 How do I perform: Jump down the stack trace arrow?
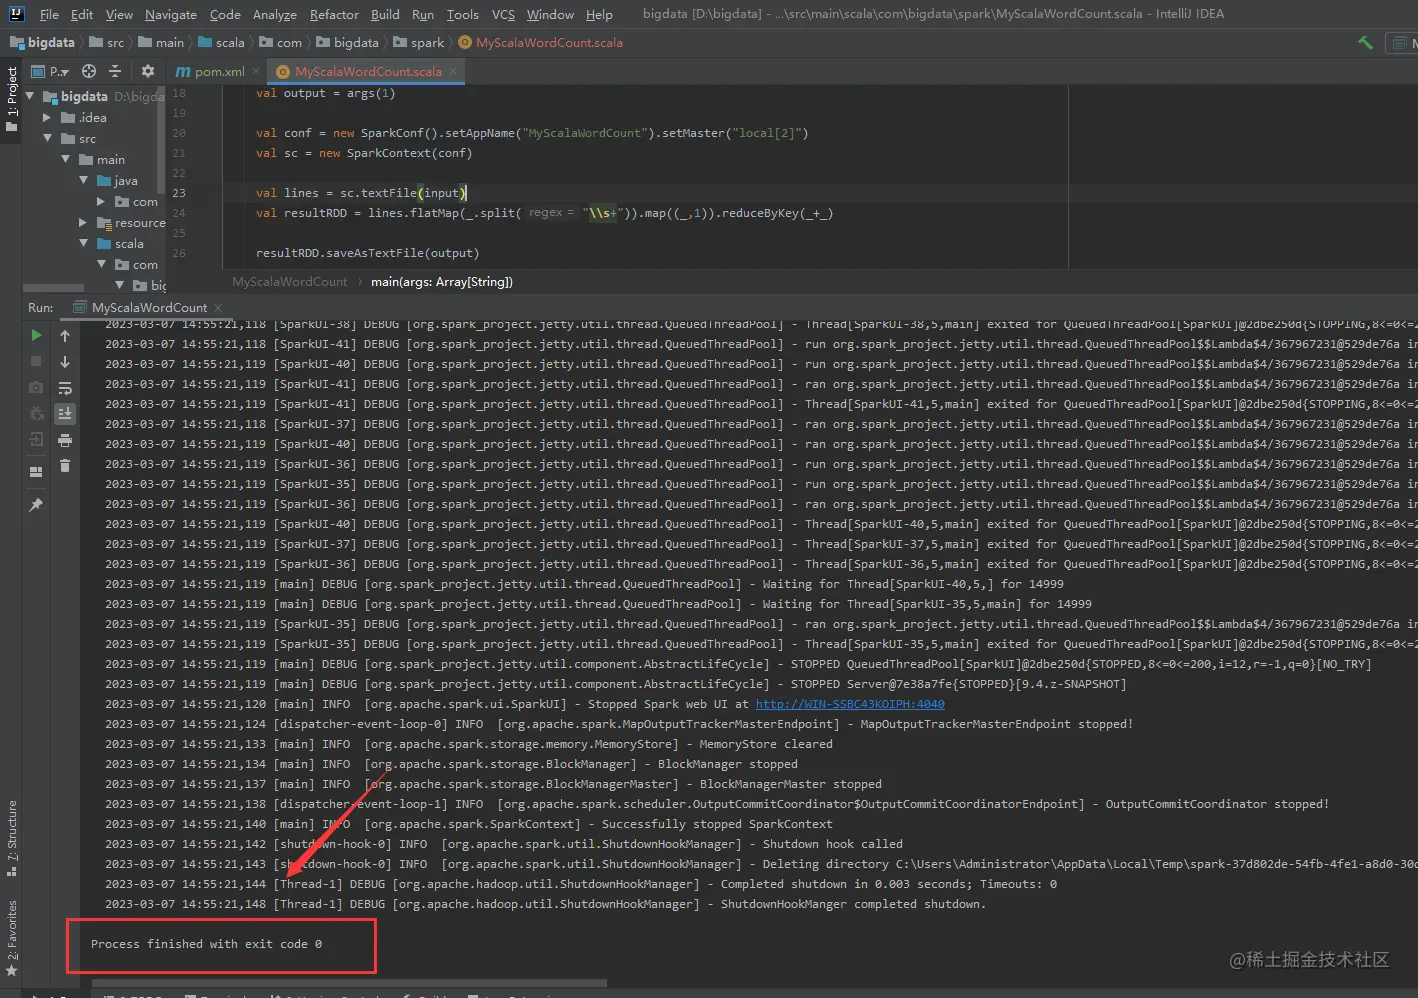[x=65, y=362]
